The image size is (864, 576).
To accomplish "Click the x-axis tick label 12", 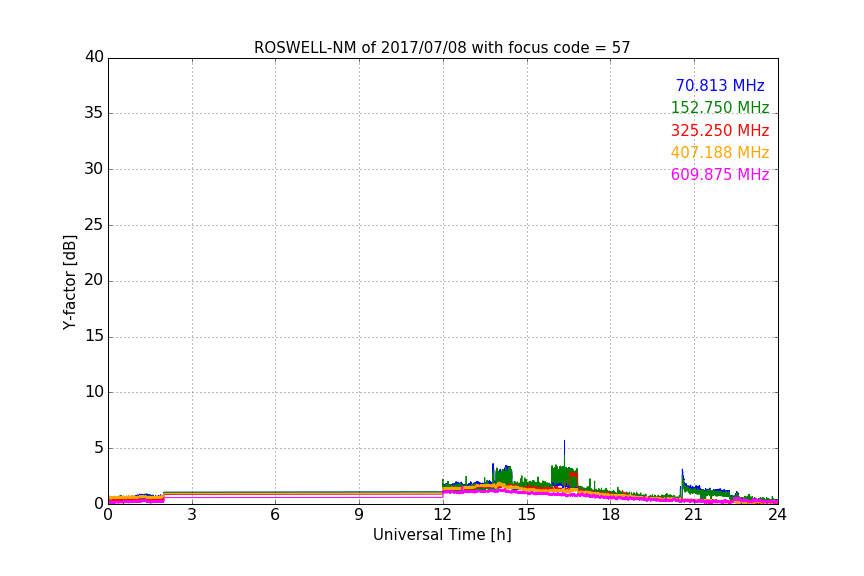I will click(442, 515).
